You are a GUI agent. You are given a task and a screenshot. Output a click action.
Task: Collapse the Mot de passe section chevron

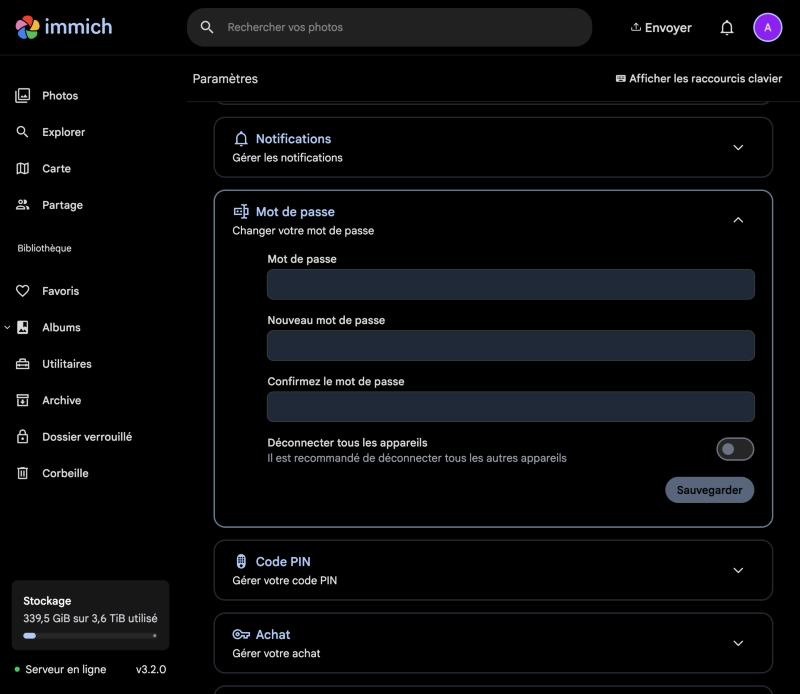tap(738, 220)
